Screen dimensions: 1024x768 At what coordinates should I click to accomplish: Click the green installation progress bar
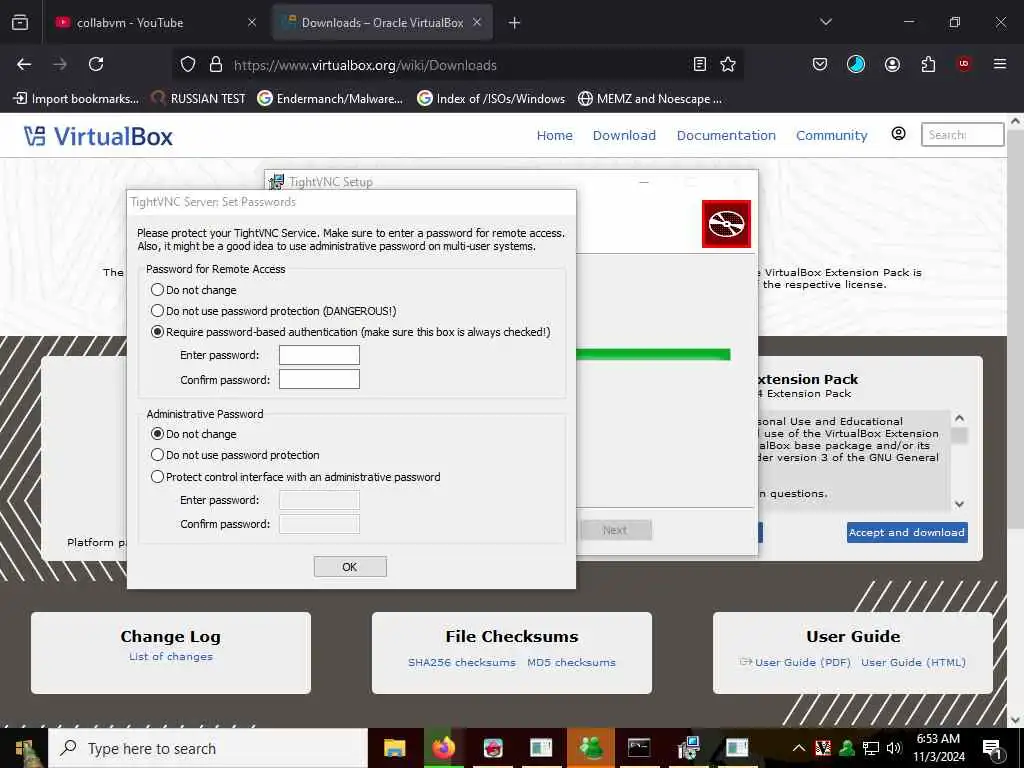(653, 355)
